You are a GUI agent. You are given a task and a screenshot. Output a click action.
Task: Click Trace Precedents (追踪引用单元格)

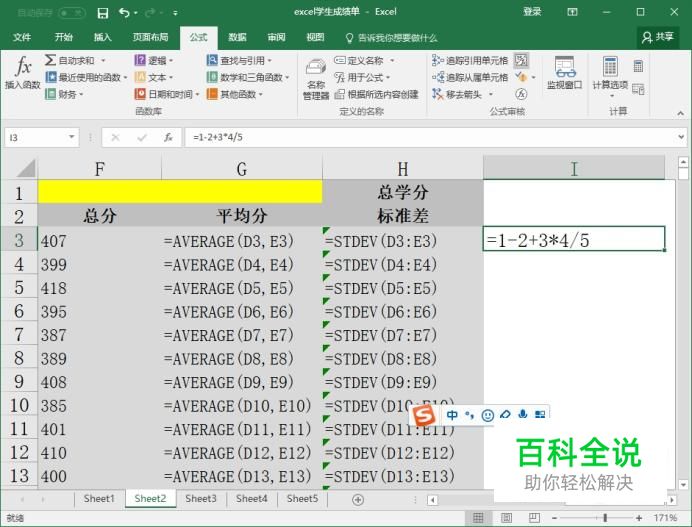(470, 60)
